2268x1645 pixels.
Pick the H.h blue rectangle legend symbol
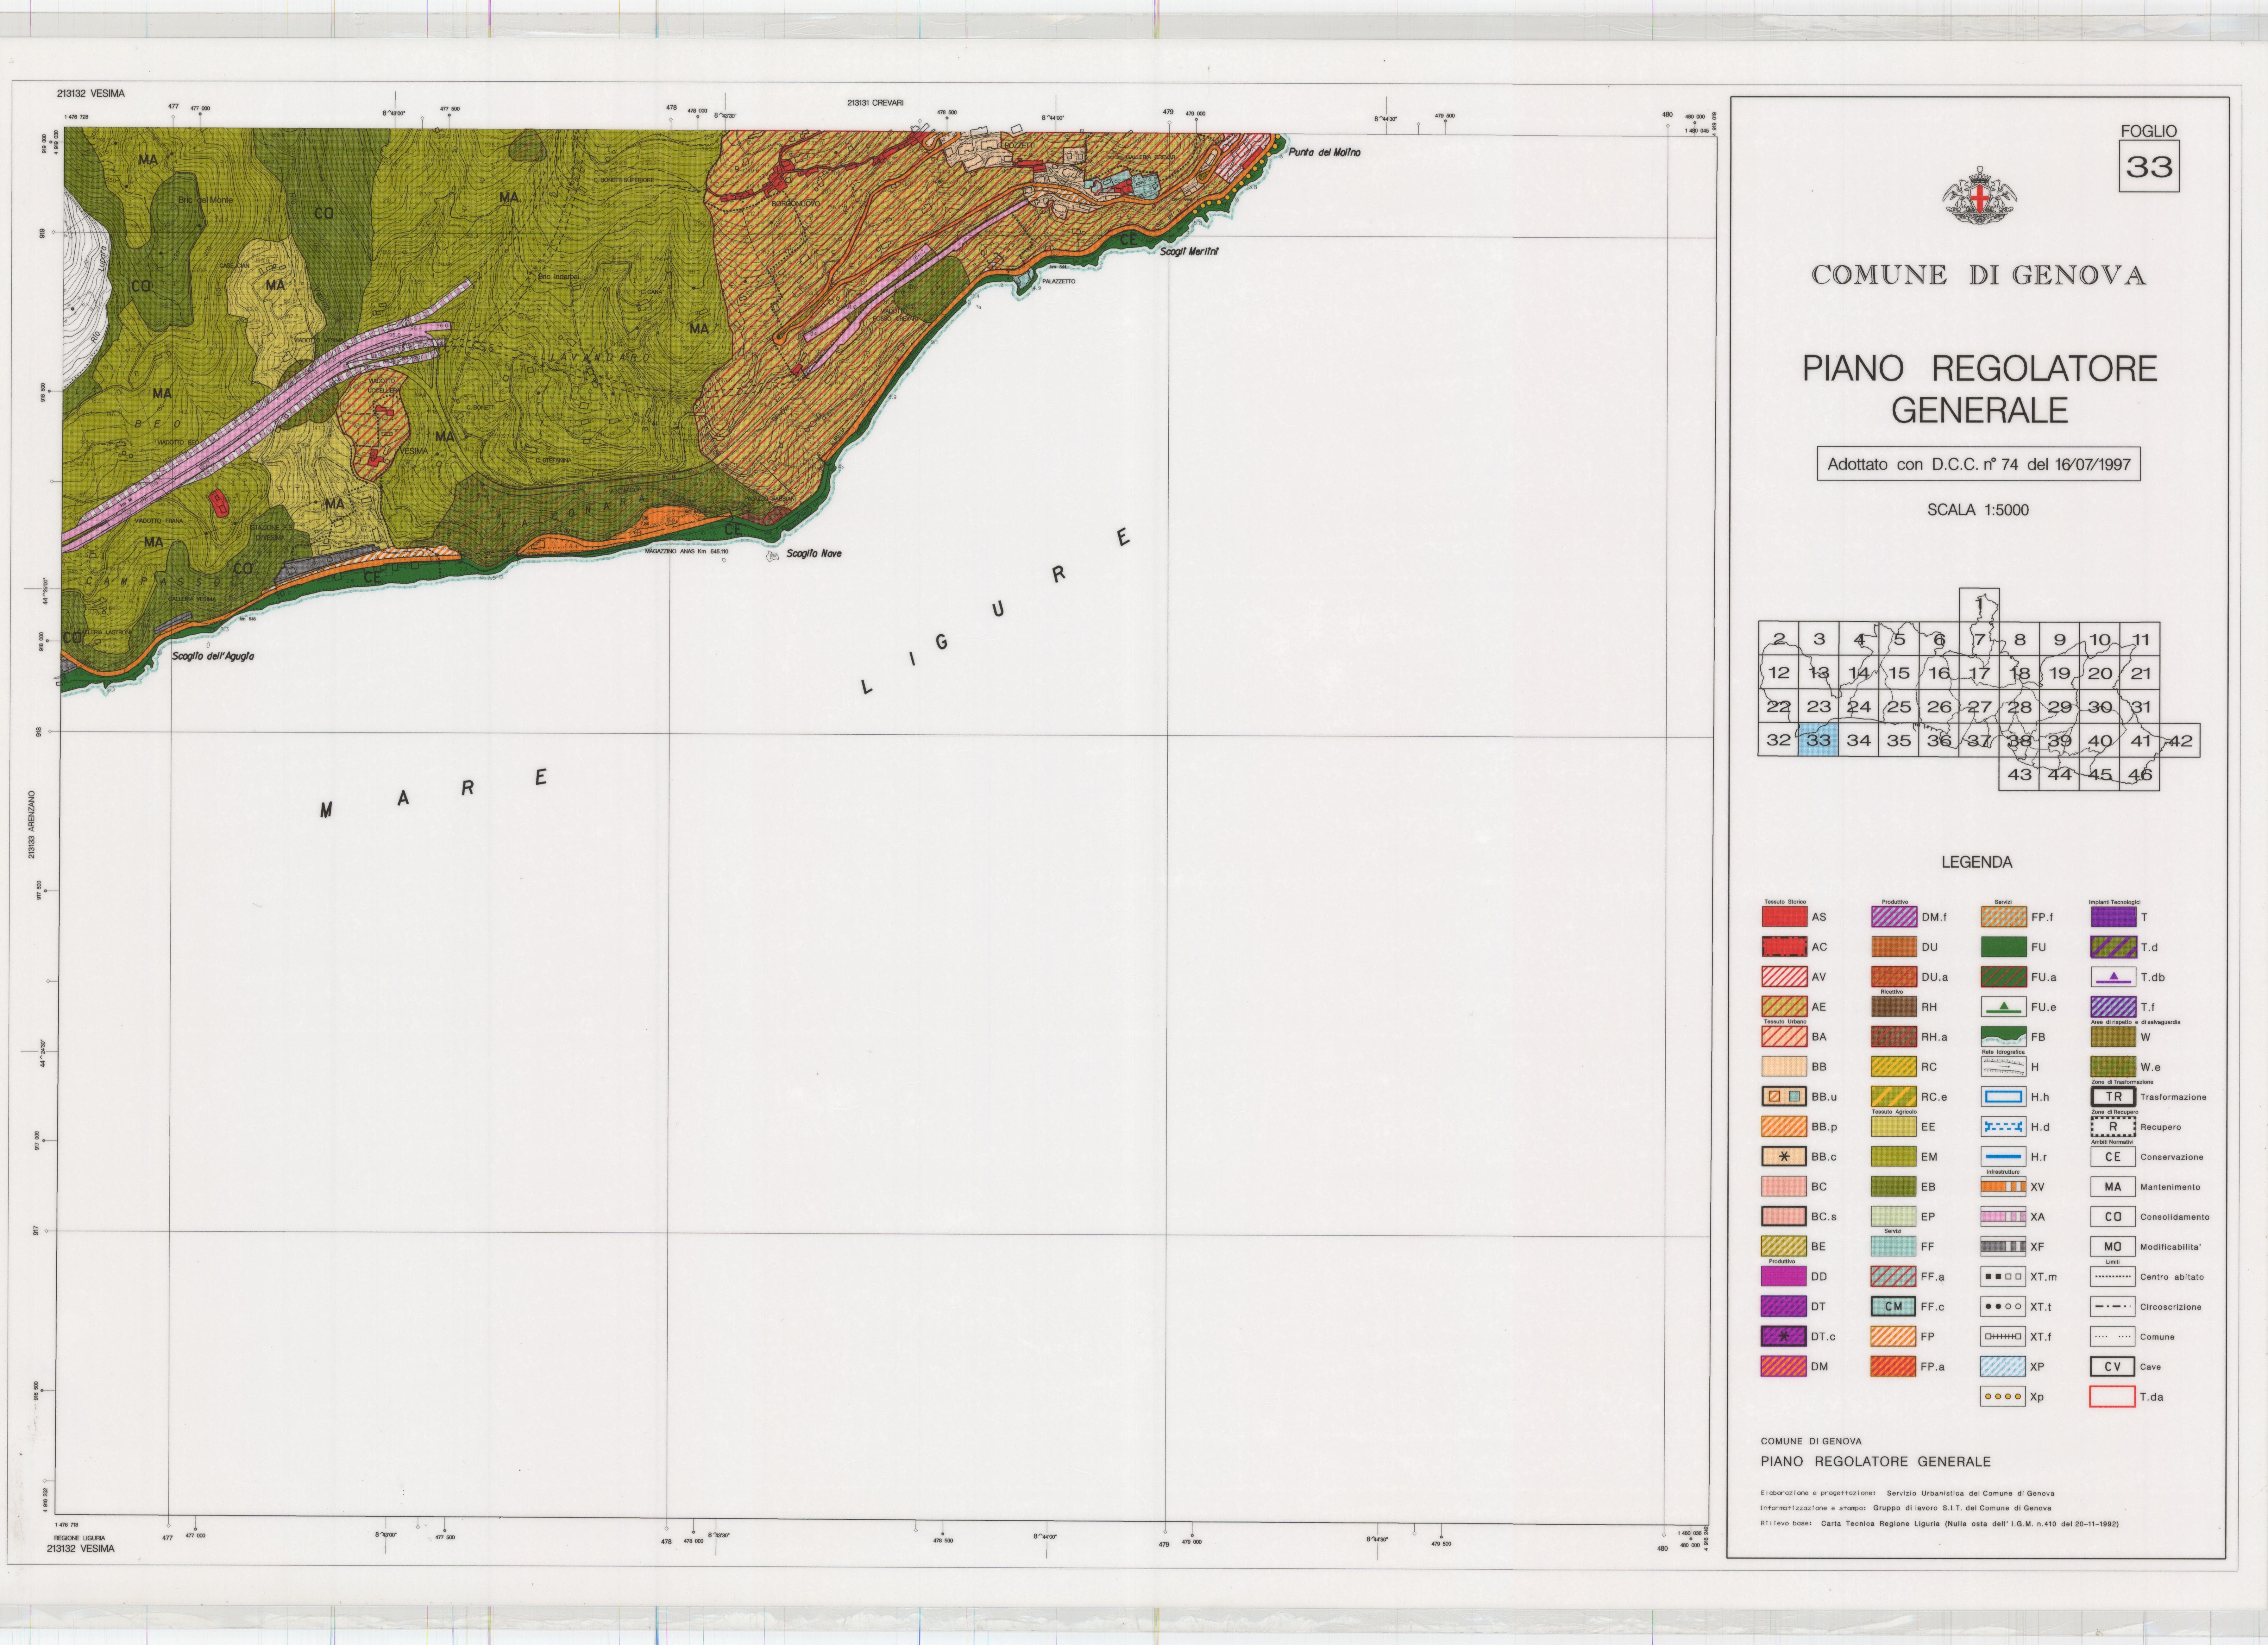2004,1097
